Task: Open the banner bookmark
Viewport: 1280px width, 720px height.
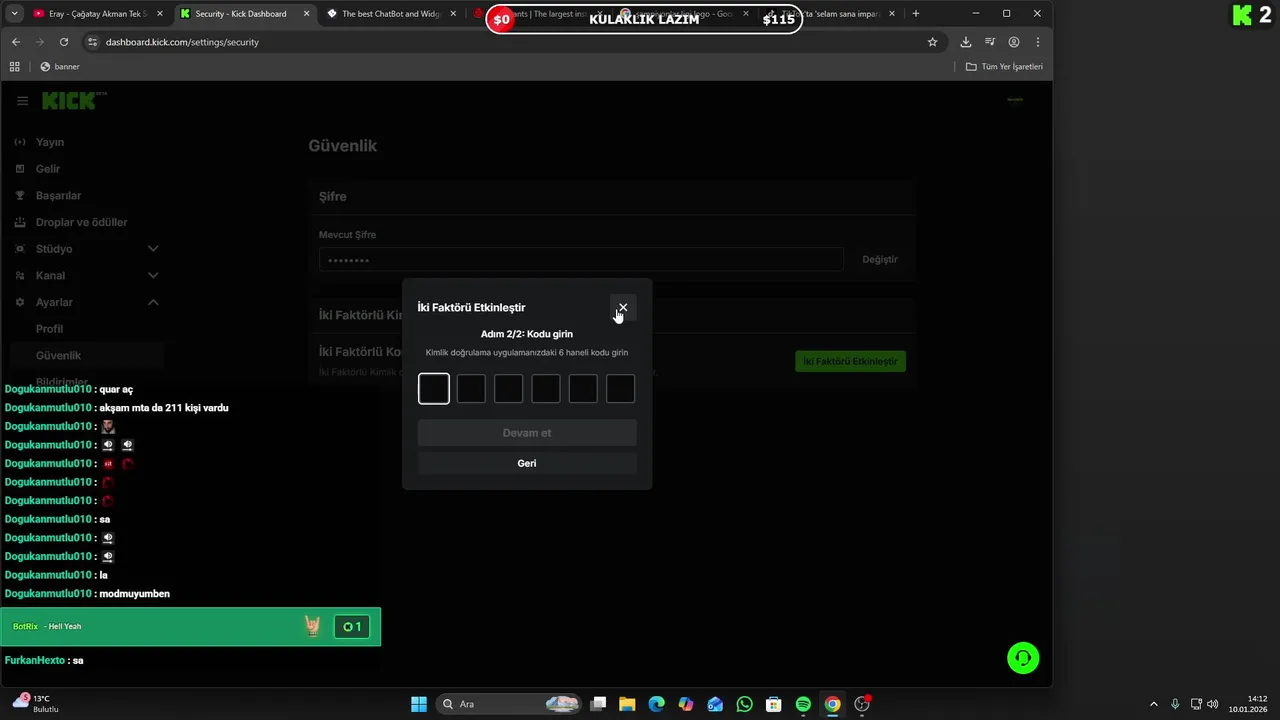Action: [60, 67]
